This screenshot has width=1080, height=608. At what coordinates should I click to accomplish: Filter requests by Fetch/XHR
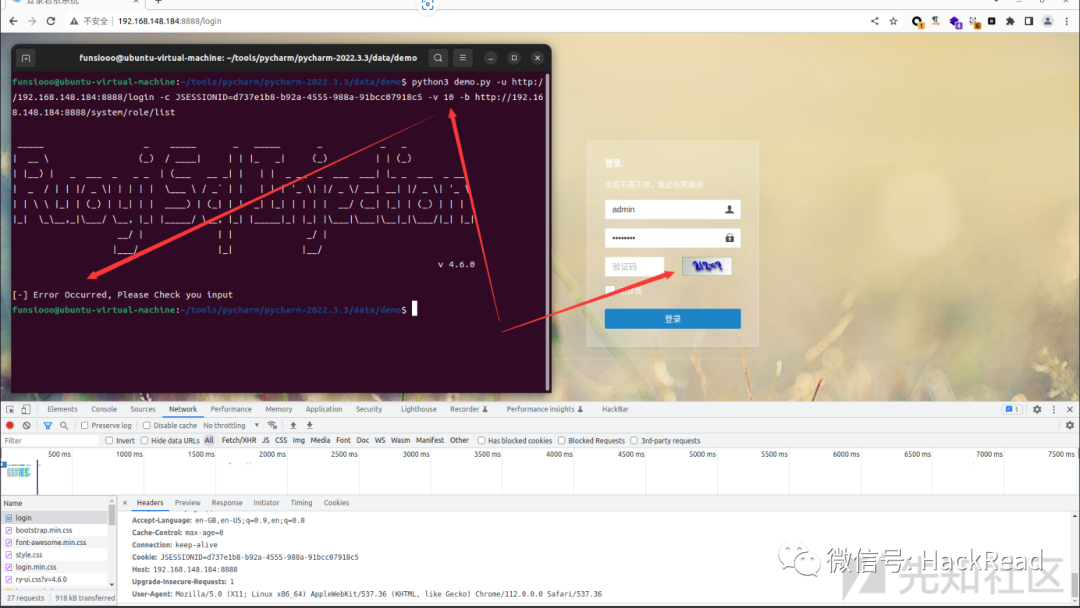pos(238,441)
